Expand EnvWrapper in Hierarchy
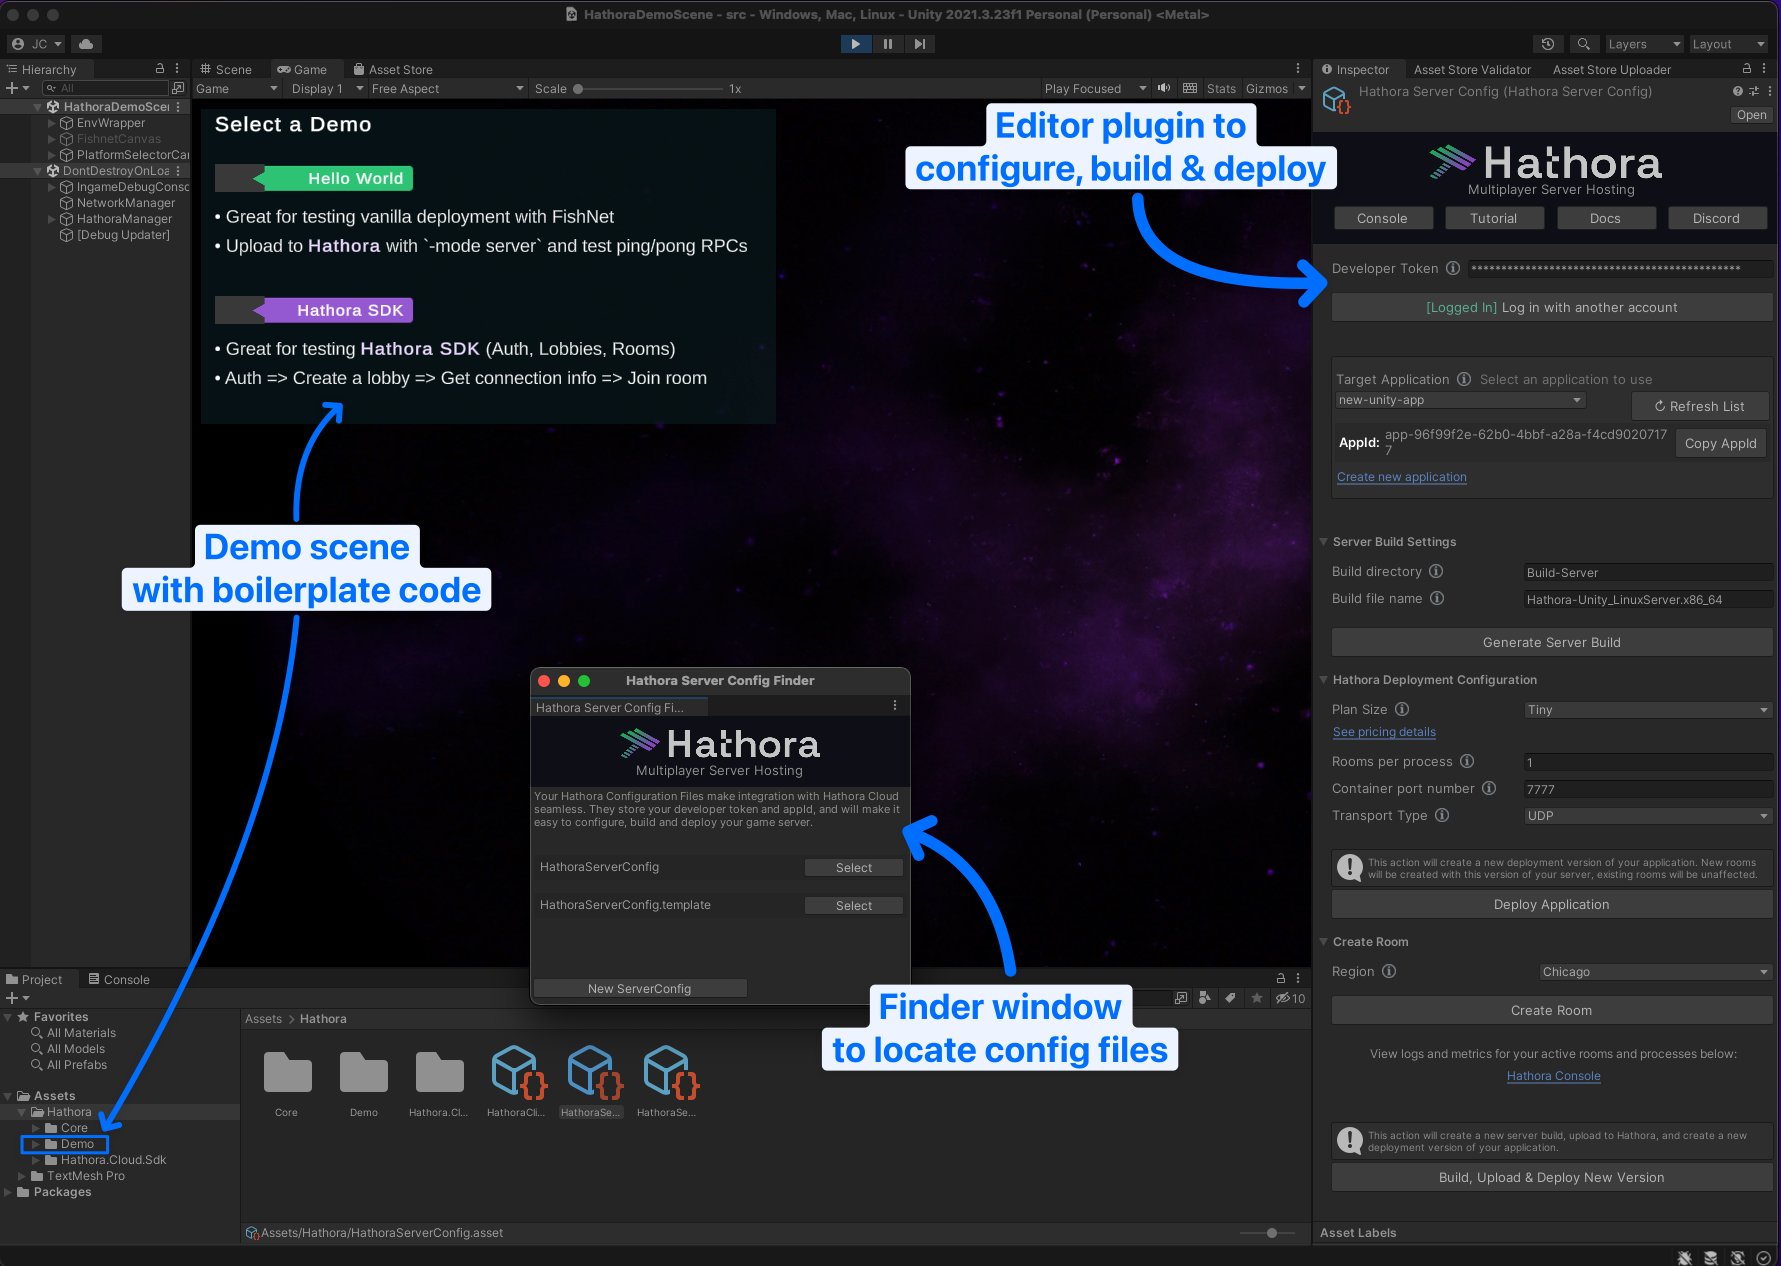 point(52,123)
